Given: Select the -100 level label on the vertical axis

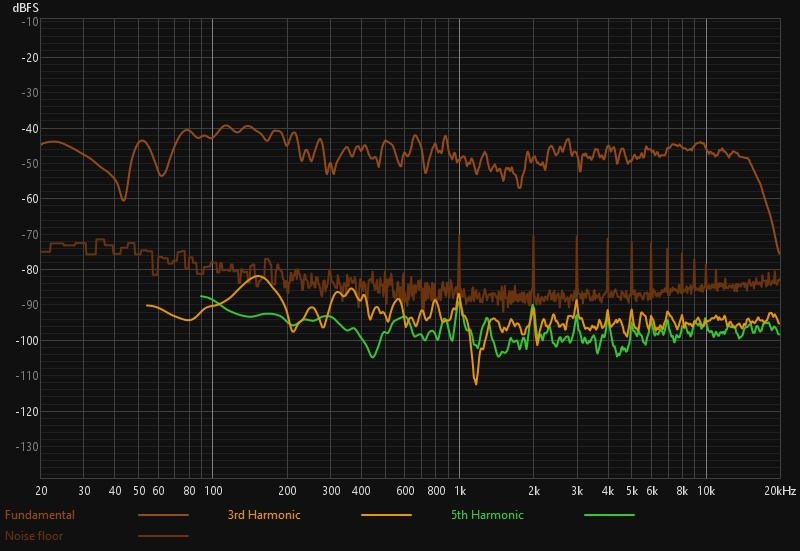Looking at the screenshot, I should tap(24, 341).
